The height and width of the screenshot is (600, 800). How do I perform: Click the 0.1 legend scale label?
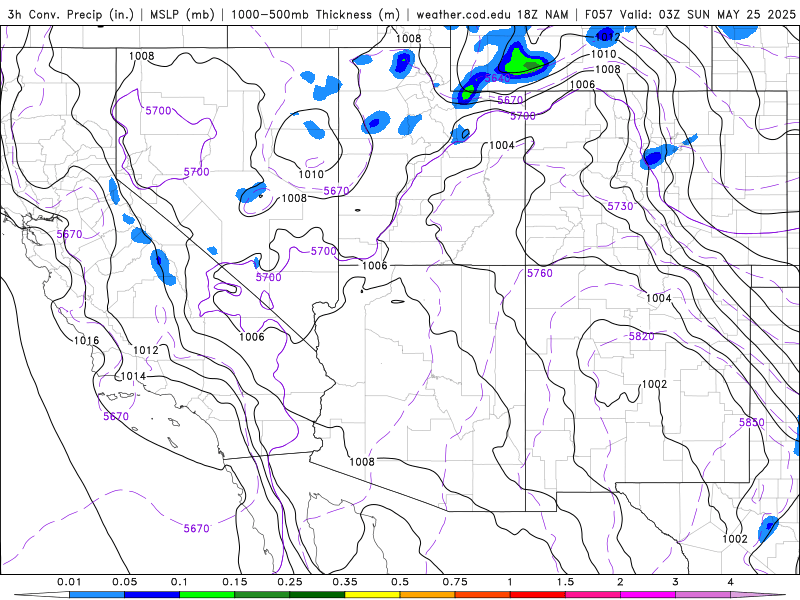pyautogui.click(x=179, y=582)
